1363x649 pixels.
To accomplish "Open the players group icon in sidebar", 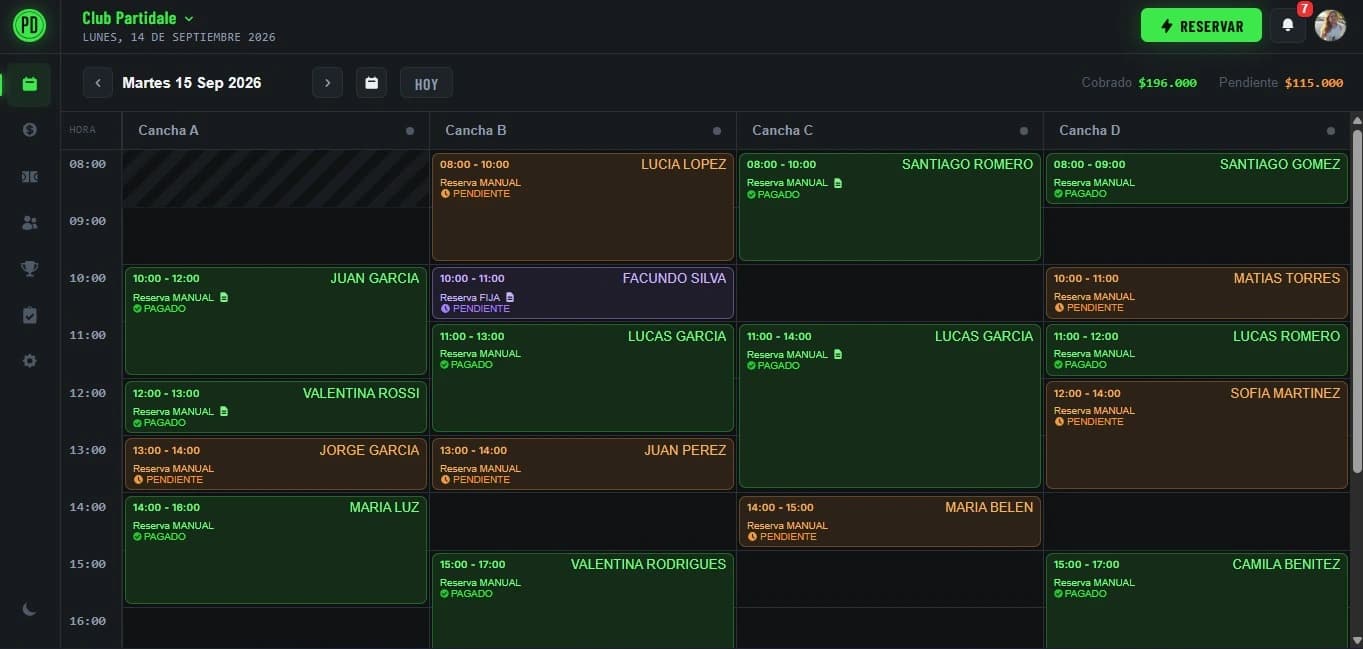I will [x=29, y=223].
